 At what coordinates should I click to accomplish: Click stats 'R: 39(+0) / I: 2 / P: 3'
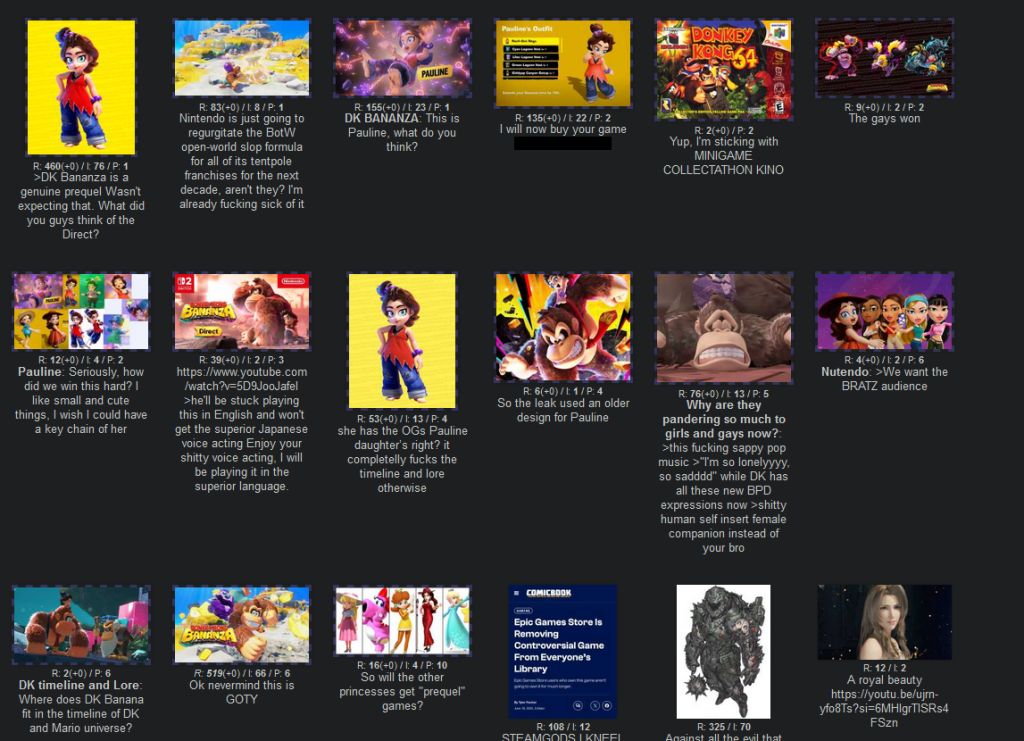242,360
